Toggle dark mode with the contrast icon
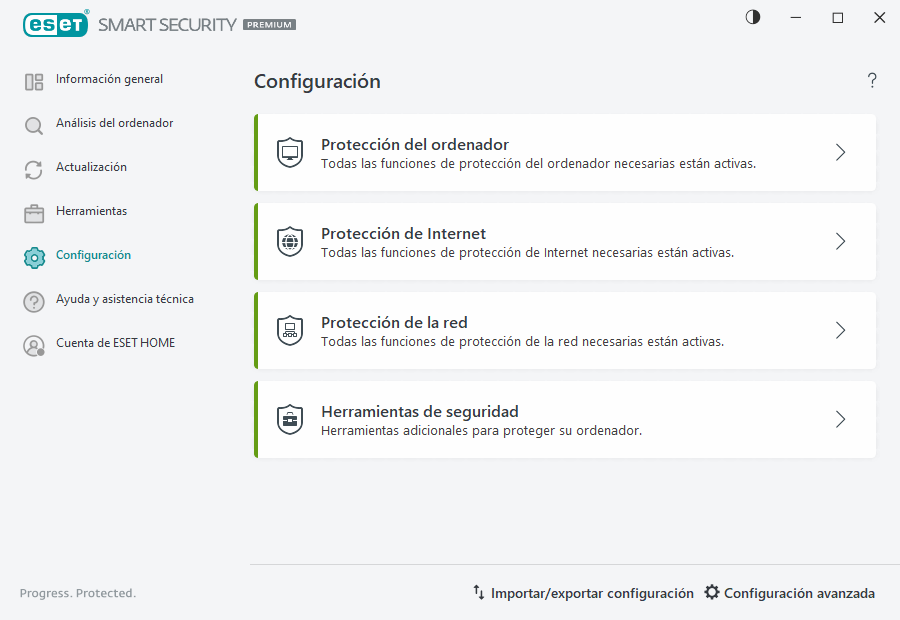 pos(752,17)
